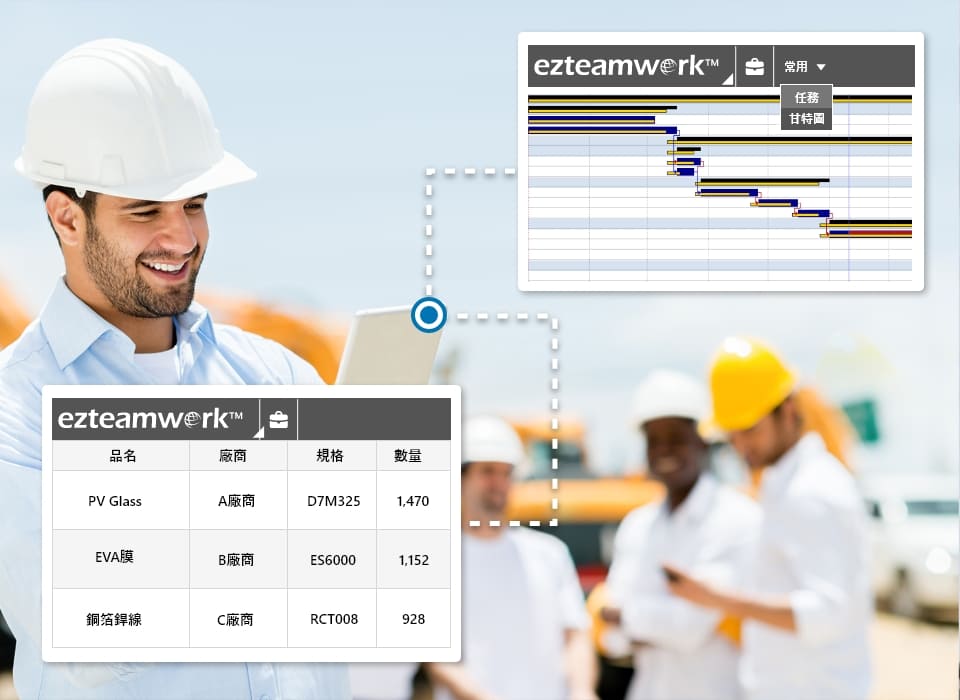Select the 1,152 quantity cell

point(413,559)
